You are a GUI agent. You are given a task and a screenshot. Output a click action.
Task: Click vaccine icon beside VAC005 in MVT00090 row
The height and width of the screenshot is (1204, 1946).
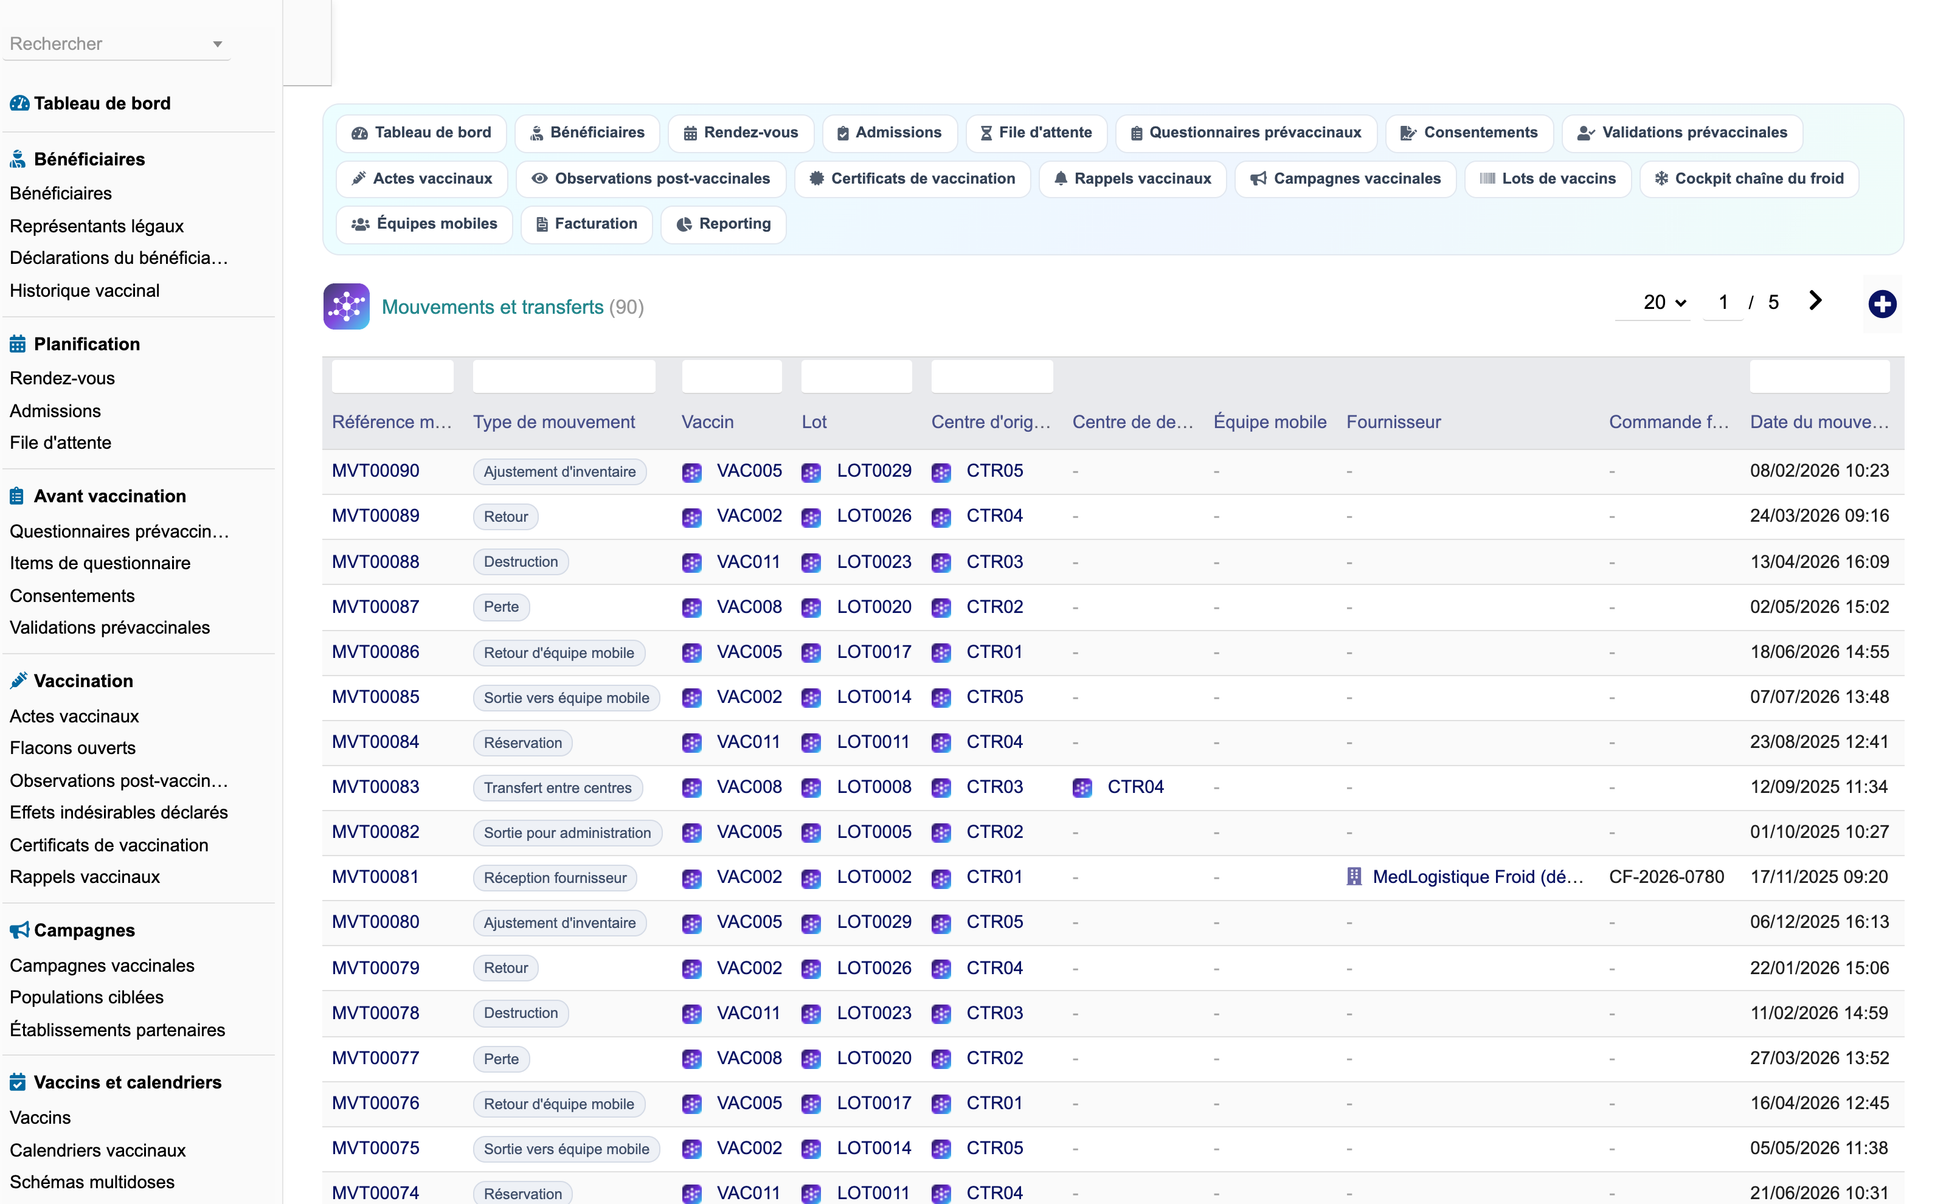[692, 472]
